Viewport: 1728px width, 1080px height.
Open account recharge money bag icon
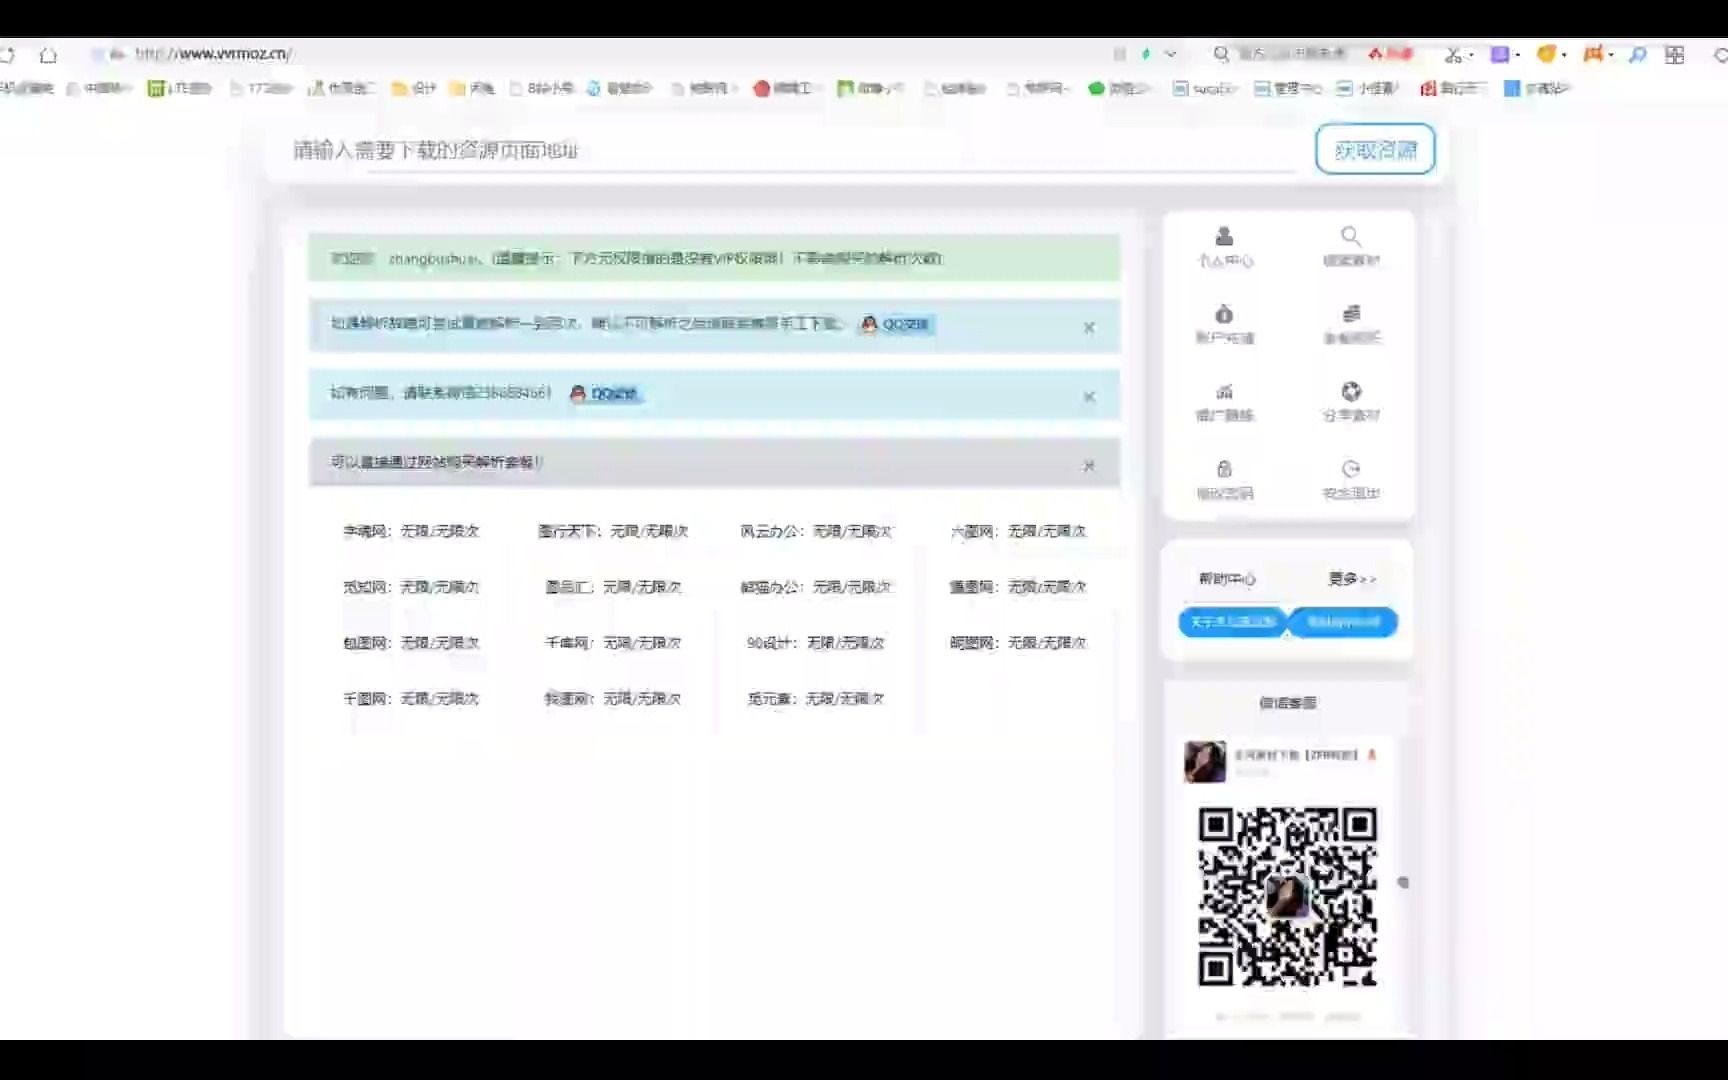pyautogui.click(x=1224, y=313)
